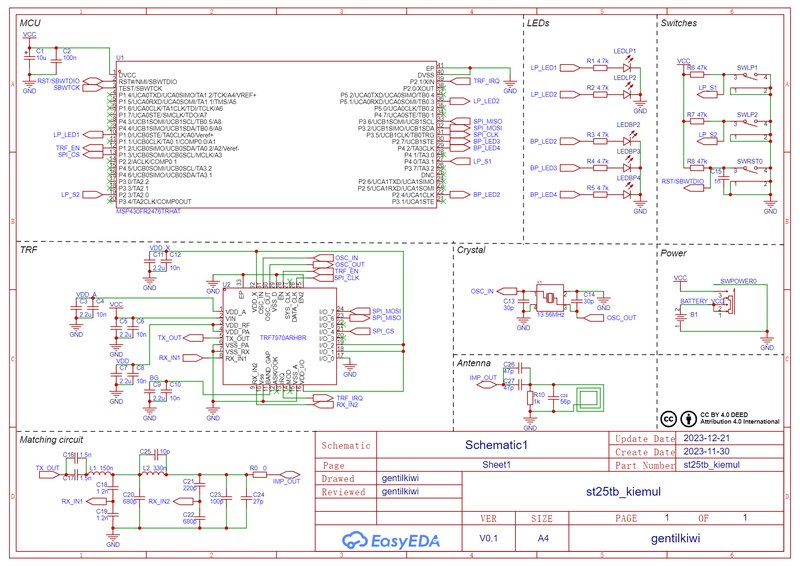Click the TX_OUT net port in Matching circuit
800x566 pixels.
pos(49,475)
